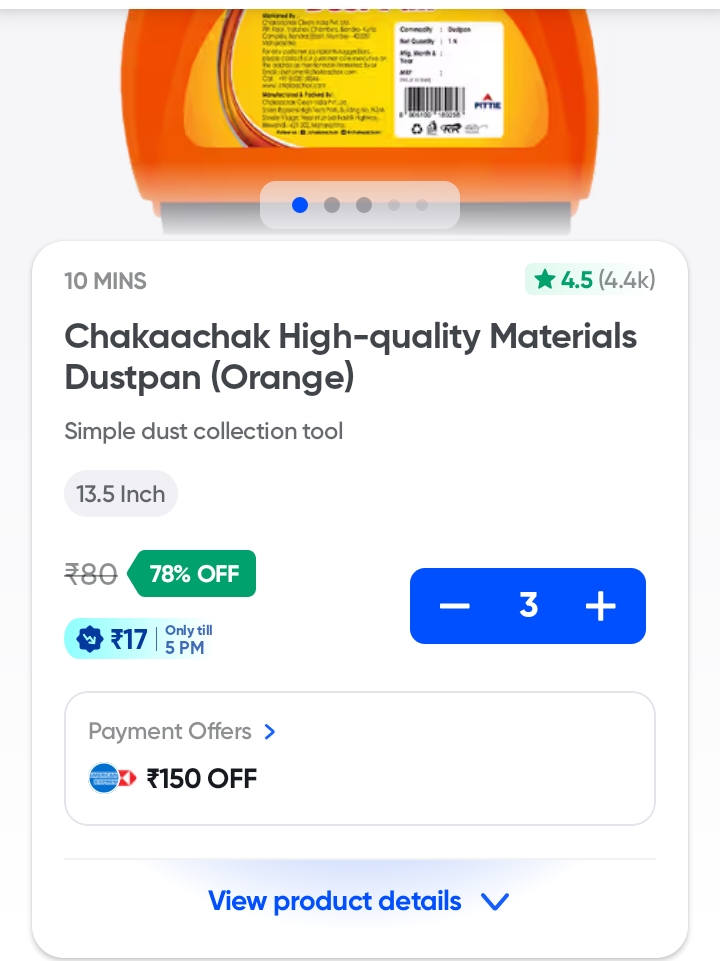The width and height of the screenshot is (720, 961).
Task: Tap the American Express card icon
Action: pos(102,778)
